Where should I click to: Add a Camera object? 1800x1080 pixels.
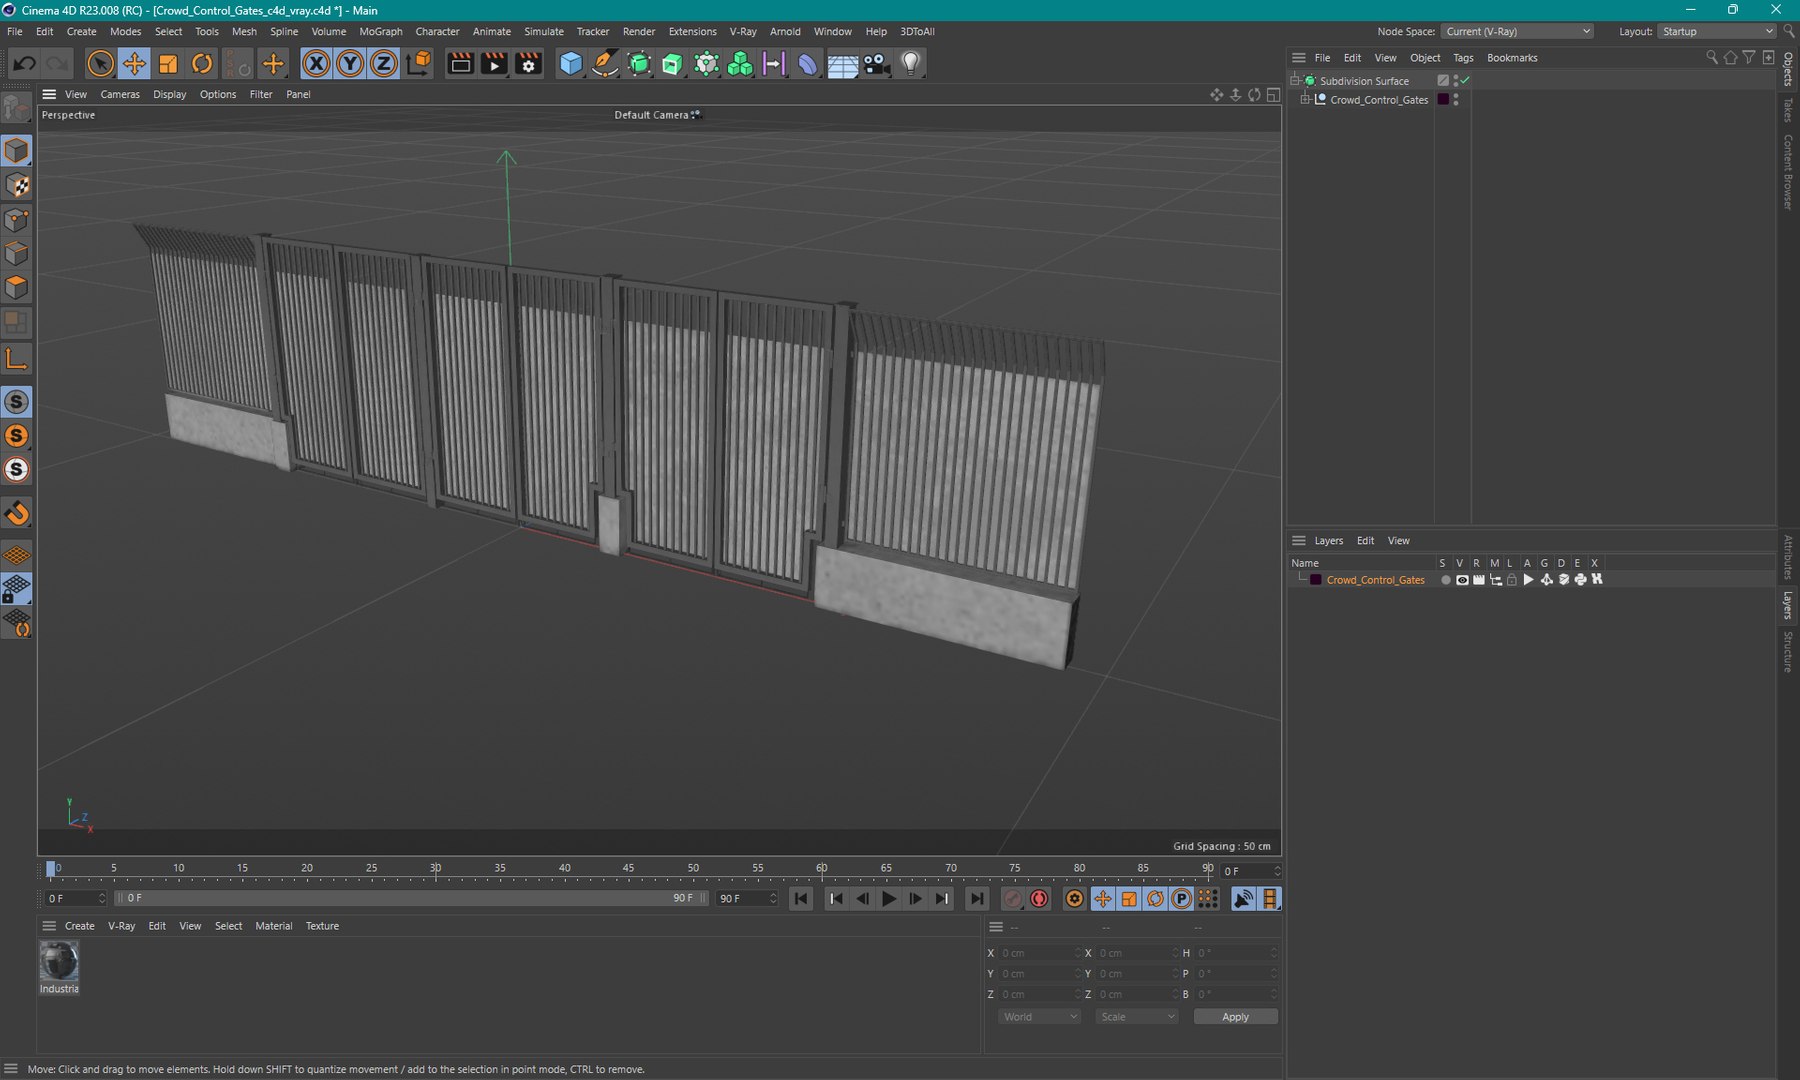876,64
